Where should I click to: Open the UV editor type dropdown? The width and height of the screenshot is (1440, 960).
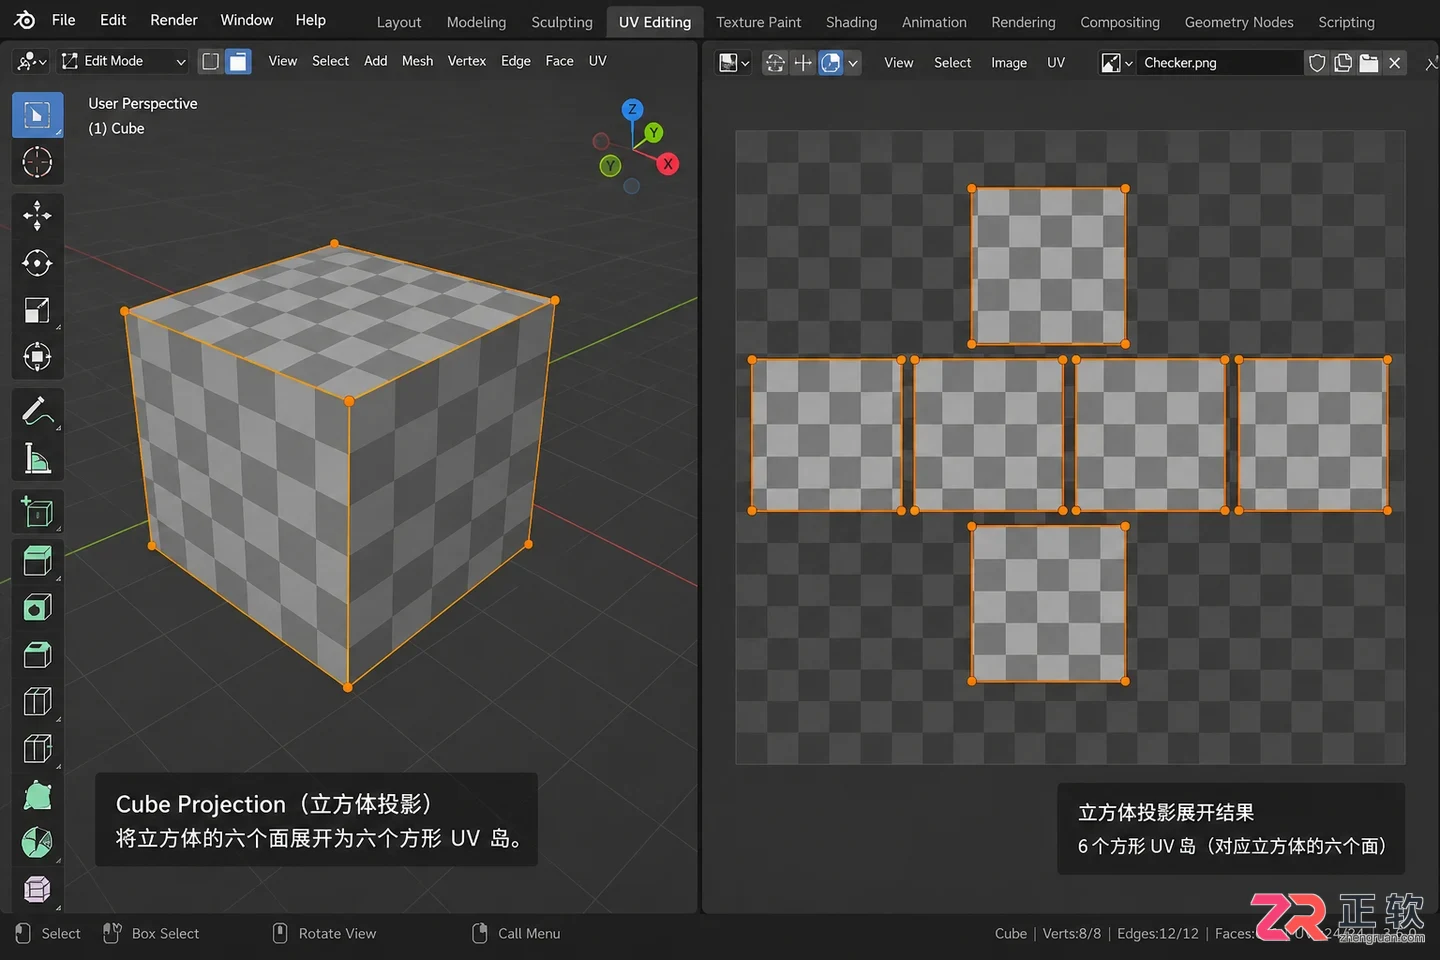(x=734, y=63)
